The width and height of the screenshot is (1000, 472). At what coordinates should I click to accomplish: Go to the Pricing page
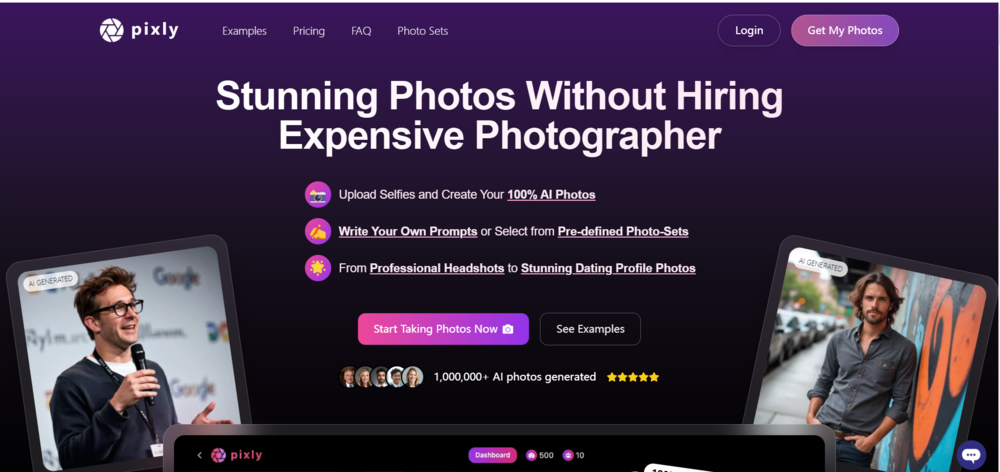click(309, 31)
